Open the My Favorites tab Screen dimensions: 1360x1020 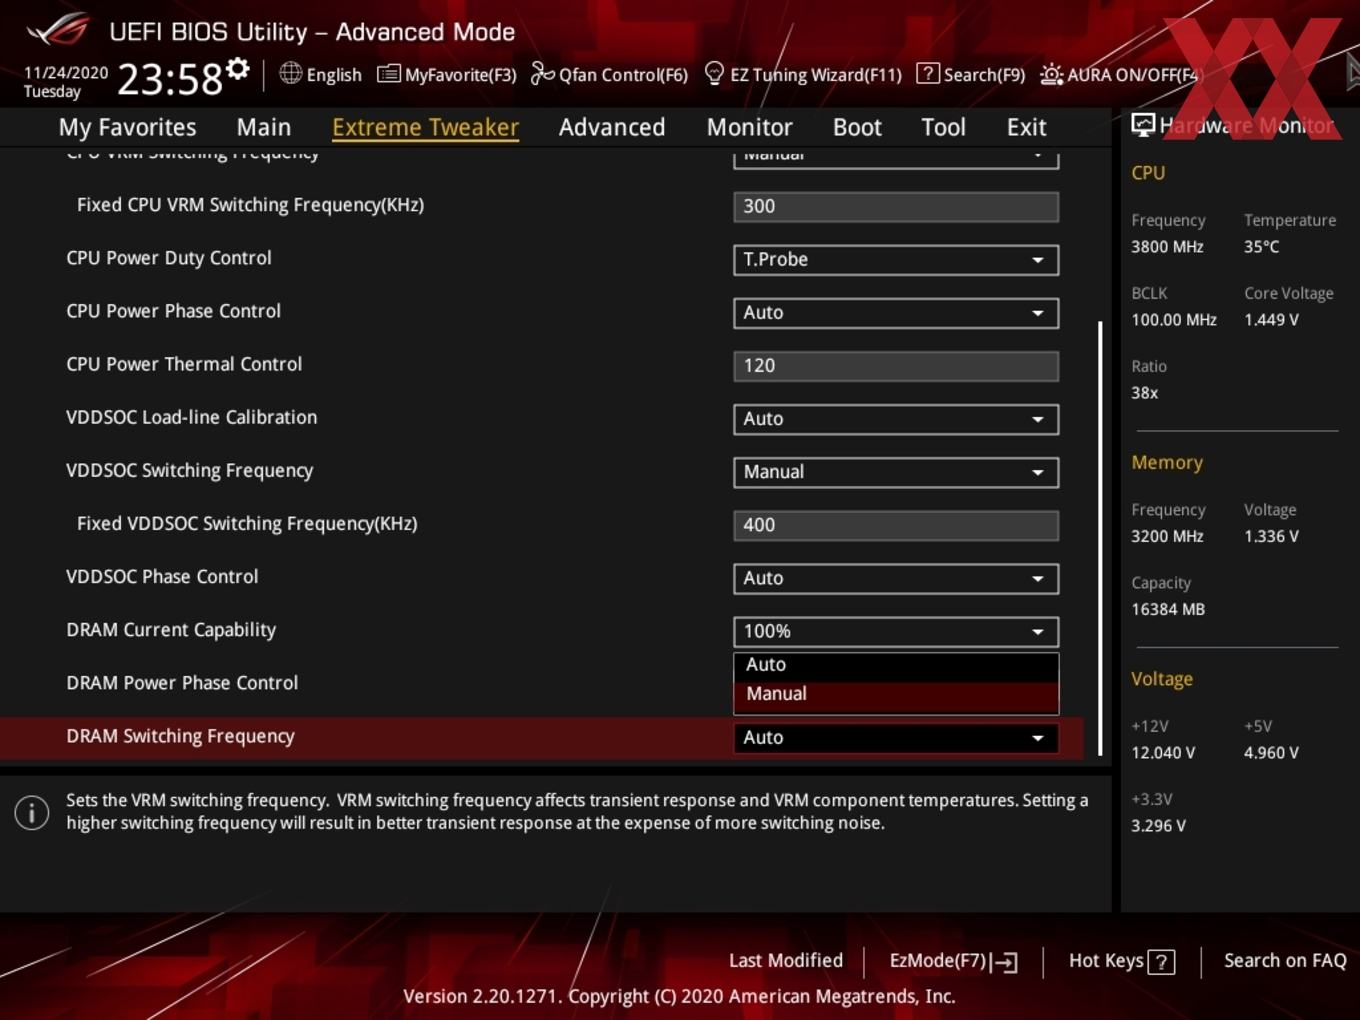tap(127, 127)
